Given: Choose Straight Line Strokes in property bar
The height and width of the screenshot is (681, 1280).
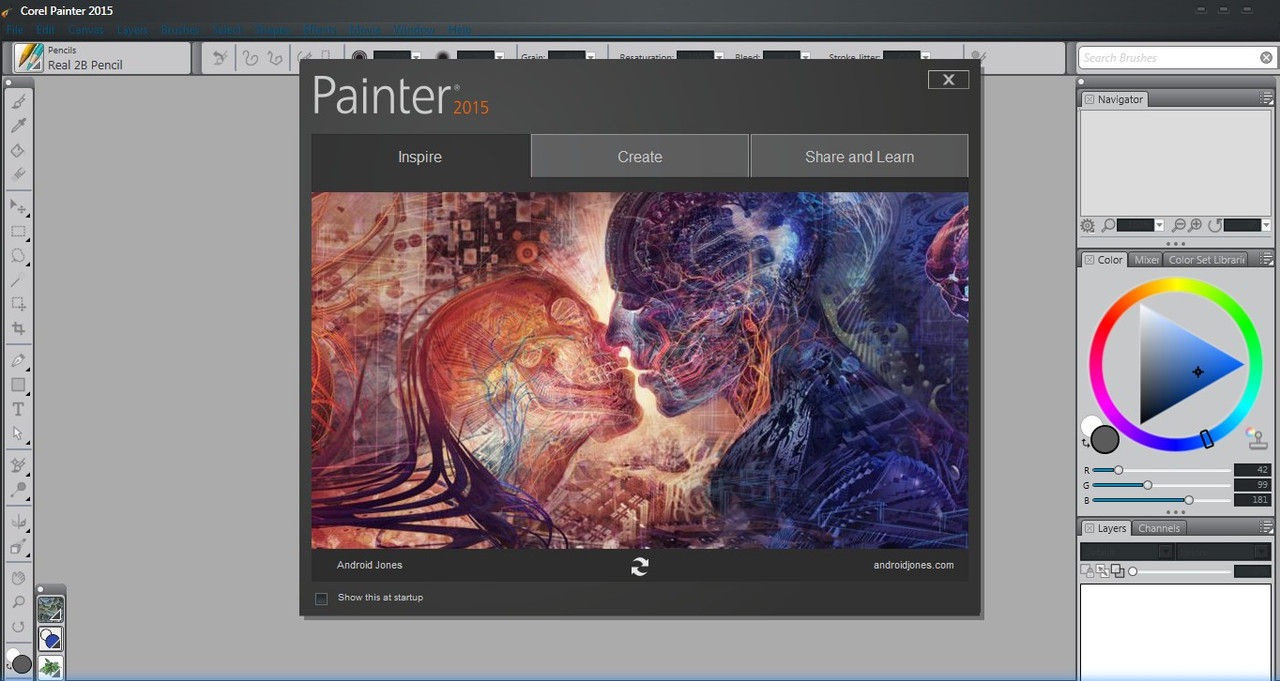Looking at the screenshot, I should coord(274,58).
